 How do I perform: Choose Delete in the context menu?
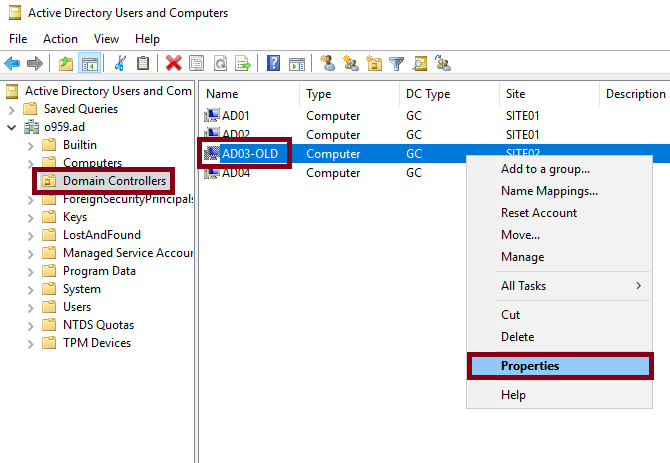tap(560, 337)
